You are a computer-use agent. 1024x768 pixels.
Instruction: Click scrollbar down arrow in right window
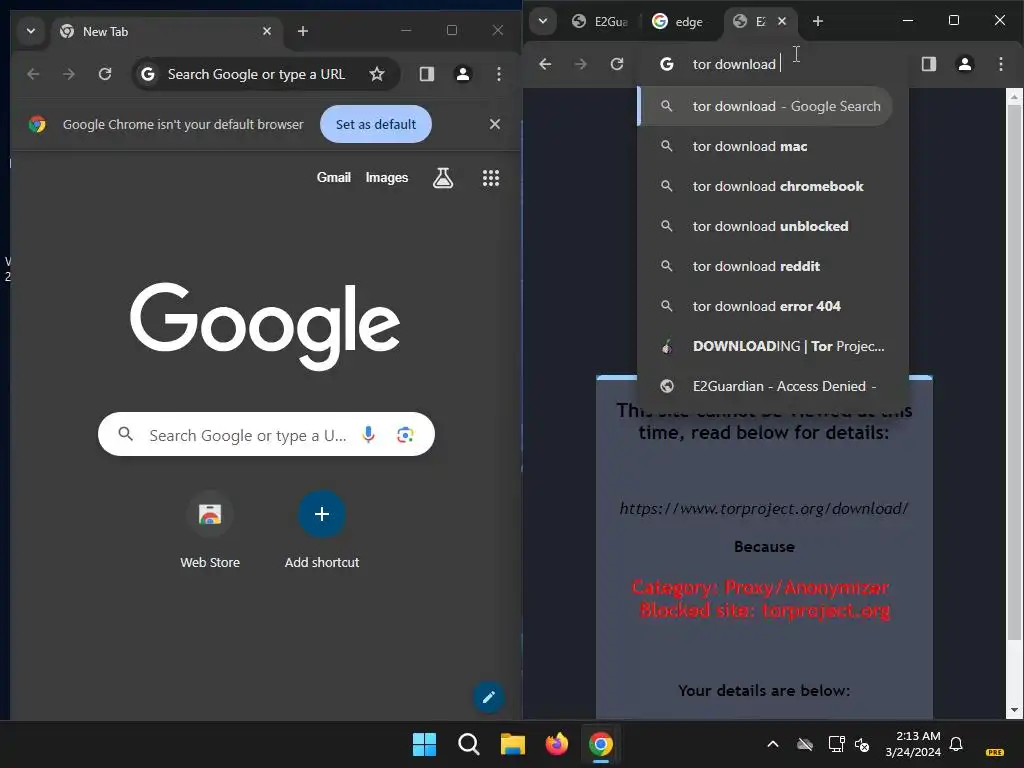(x=1014, y=710)
